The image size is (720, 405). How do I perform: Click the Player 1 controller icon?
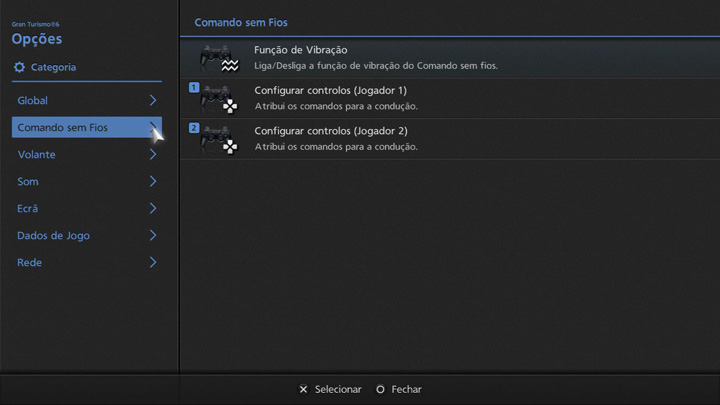tap(218, 98)
